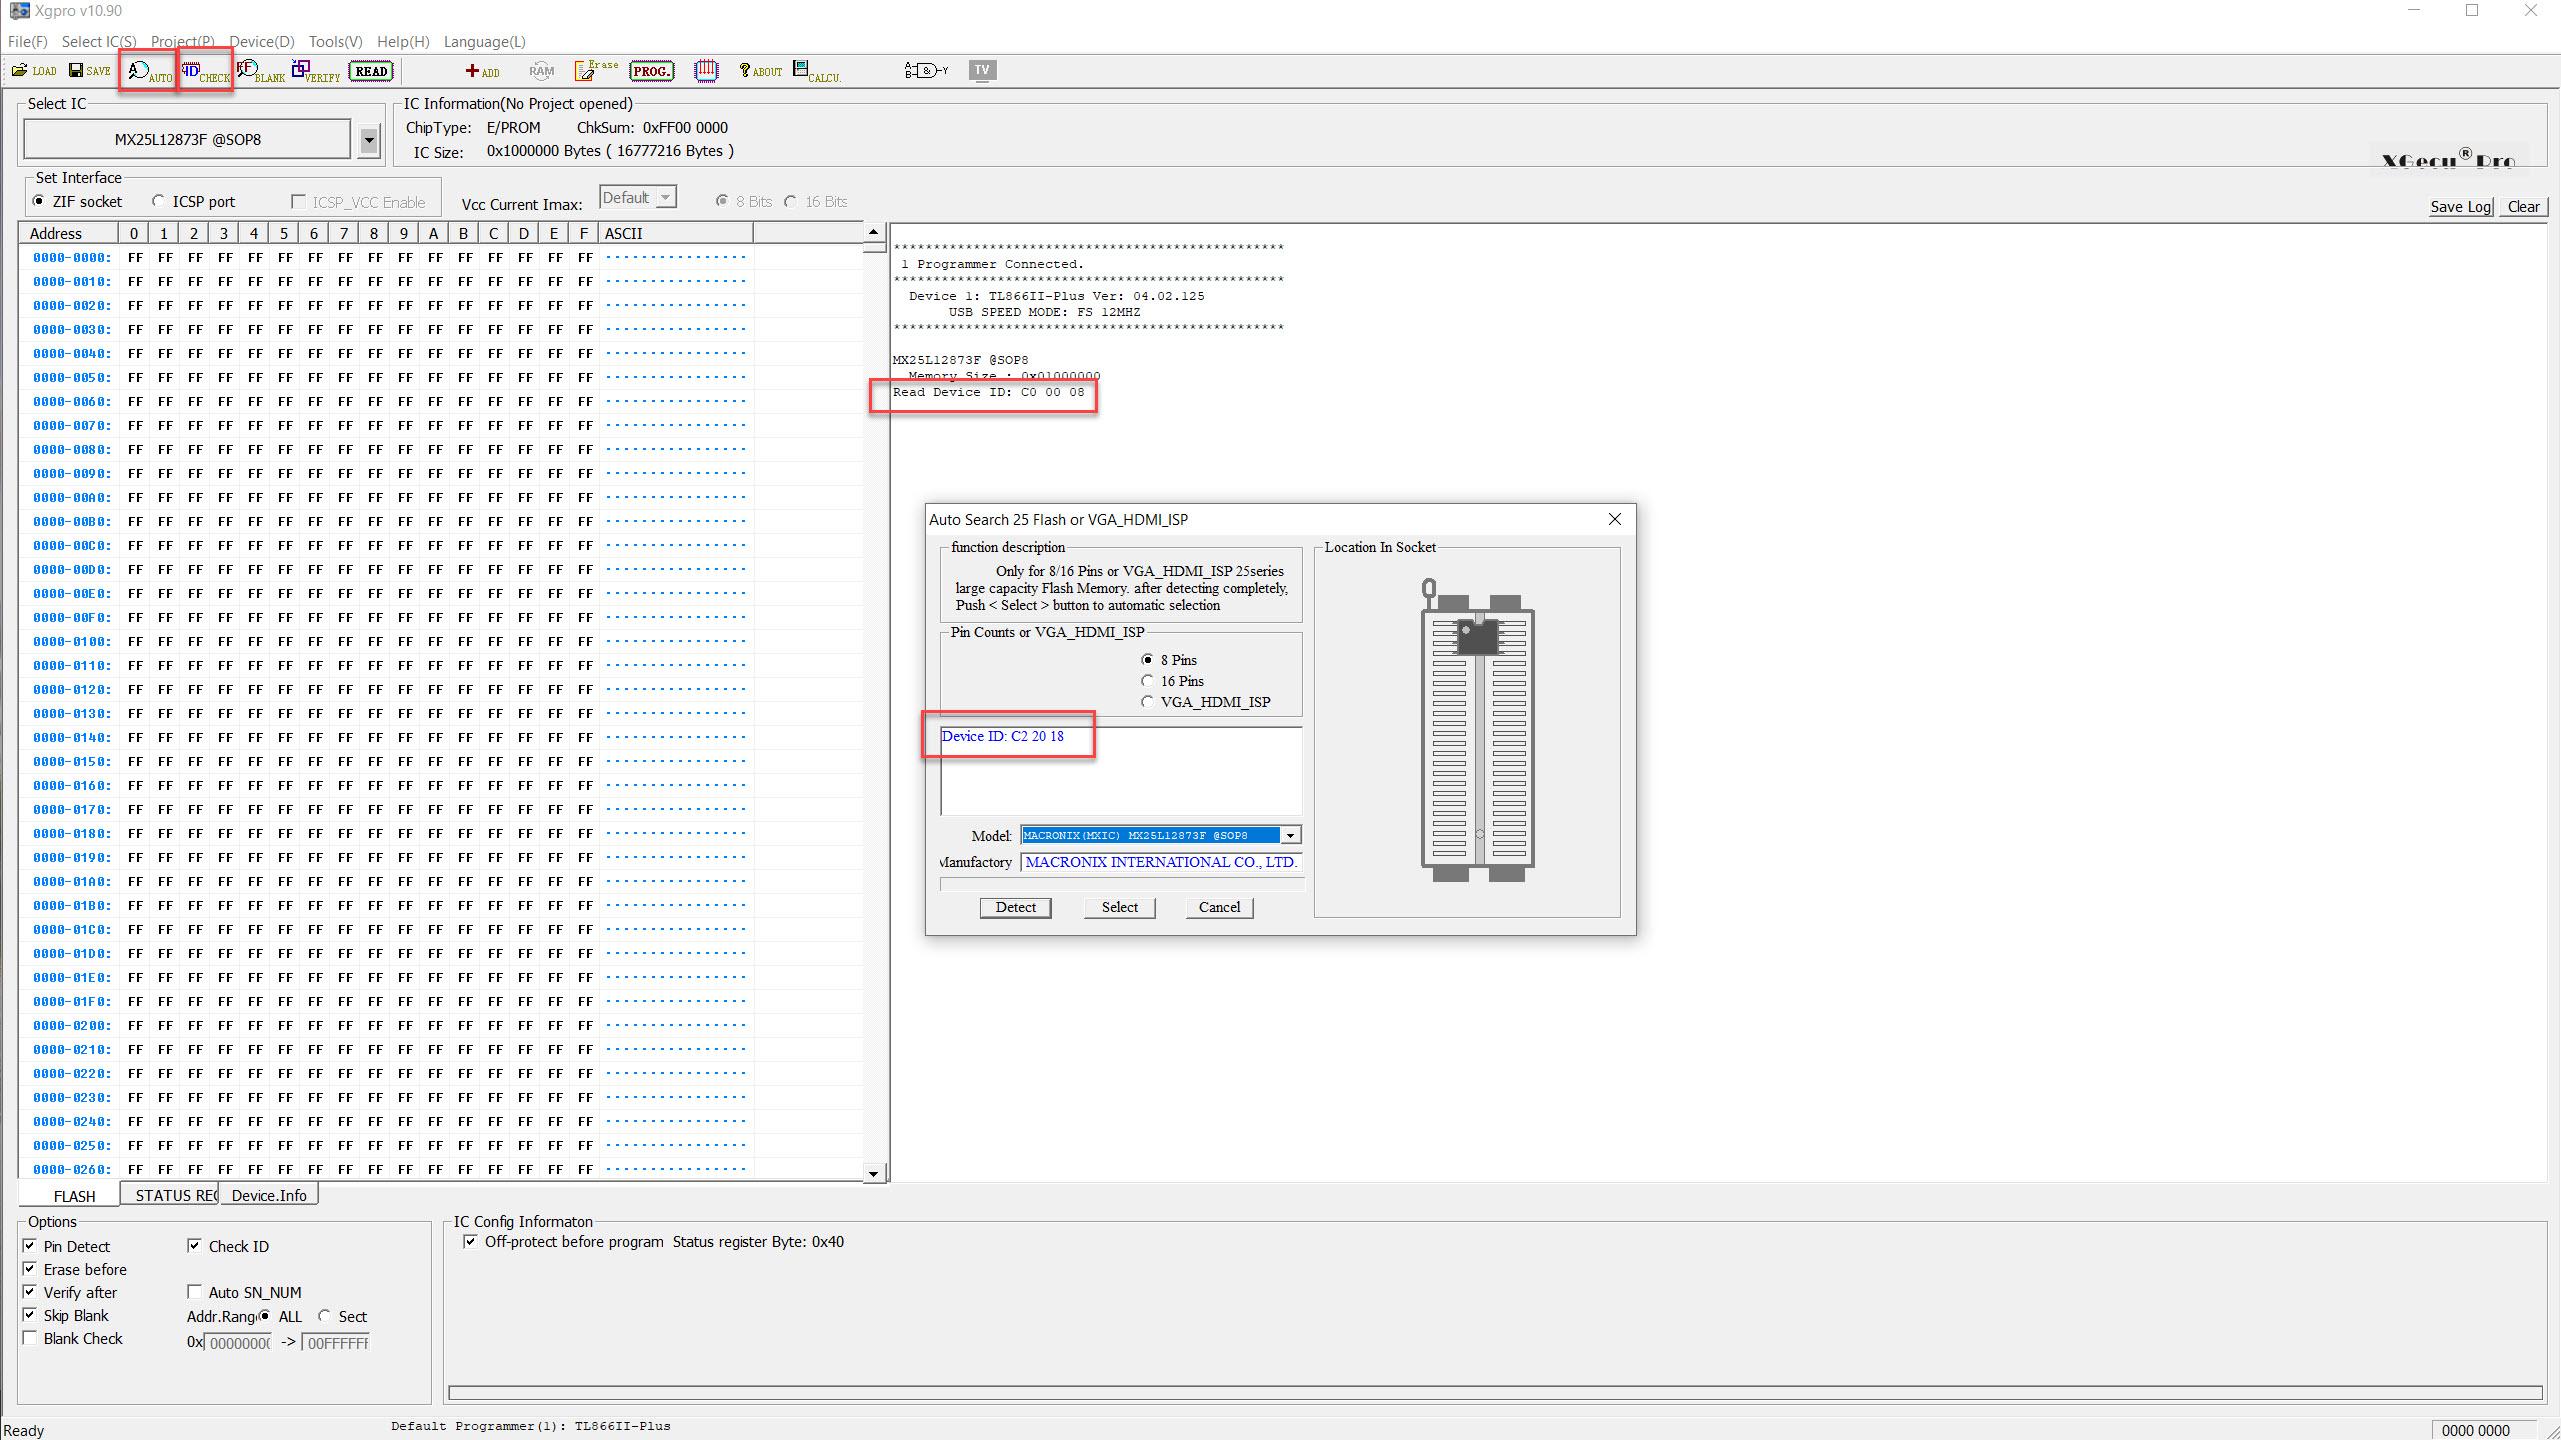This screenshot has height=1440, width=2561.
Task: Enable the Blank Check checkbox
Action: 30,1338
